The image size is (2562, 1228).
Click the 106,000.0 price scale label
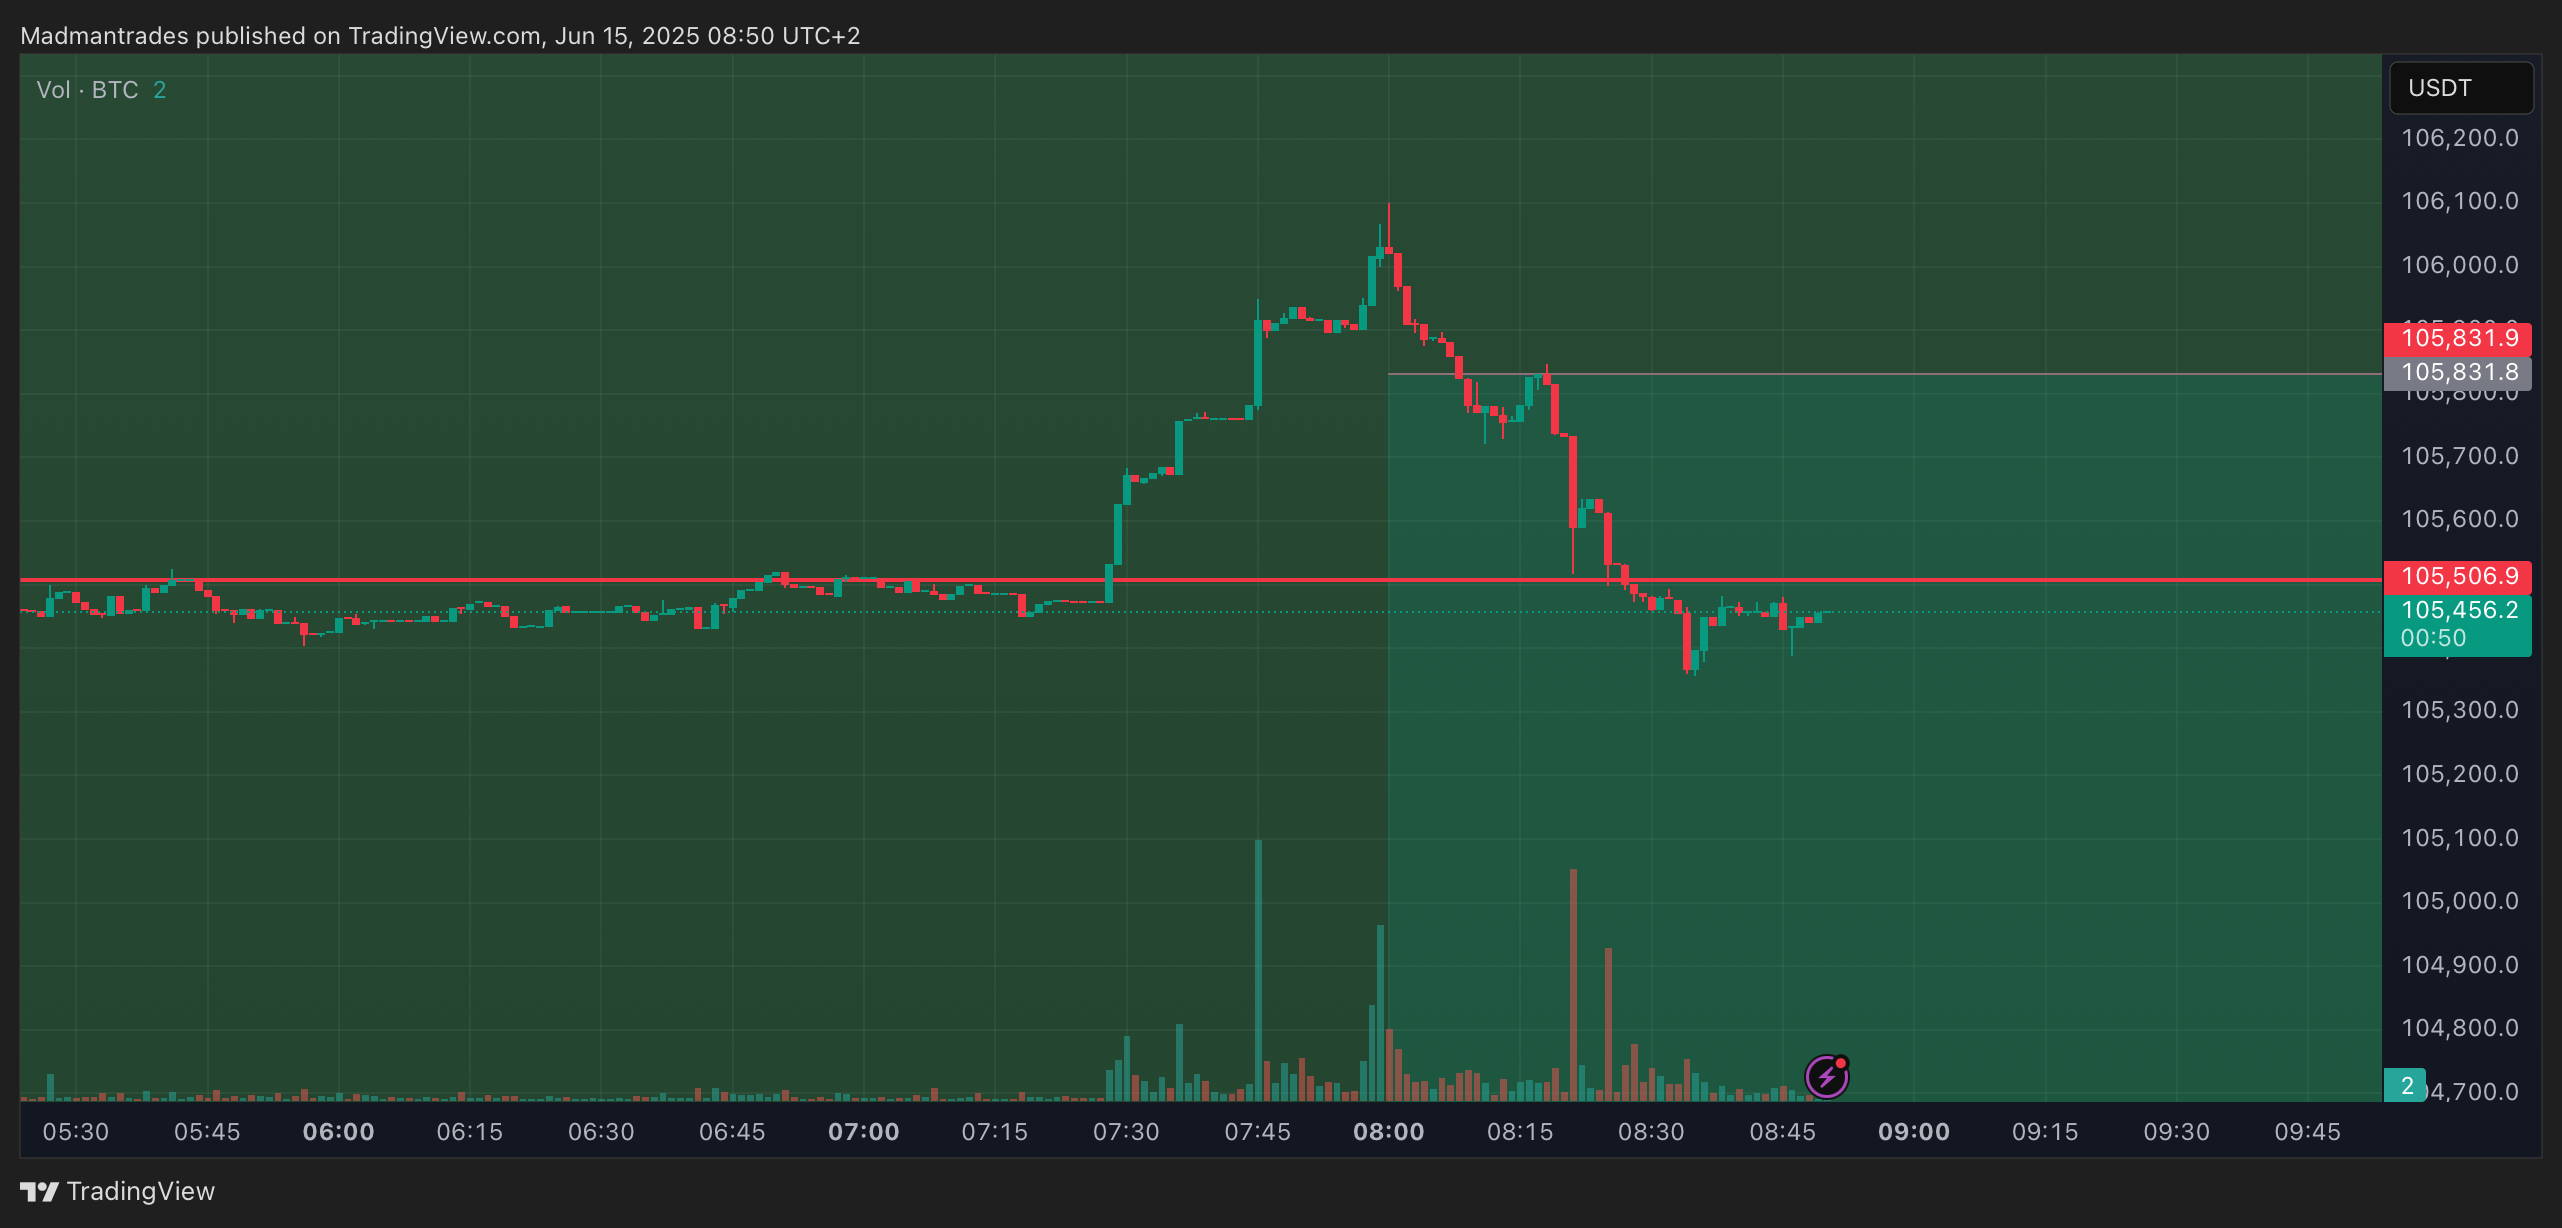pos(2460,265)
